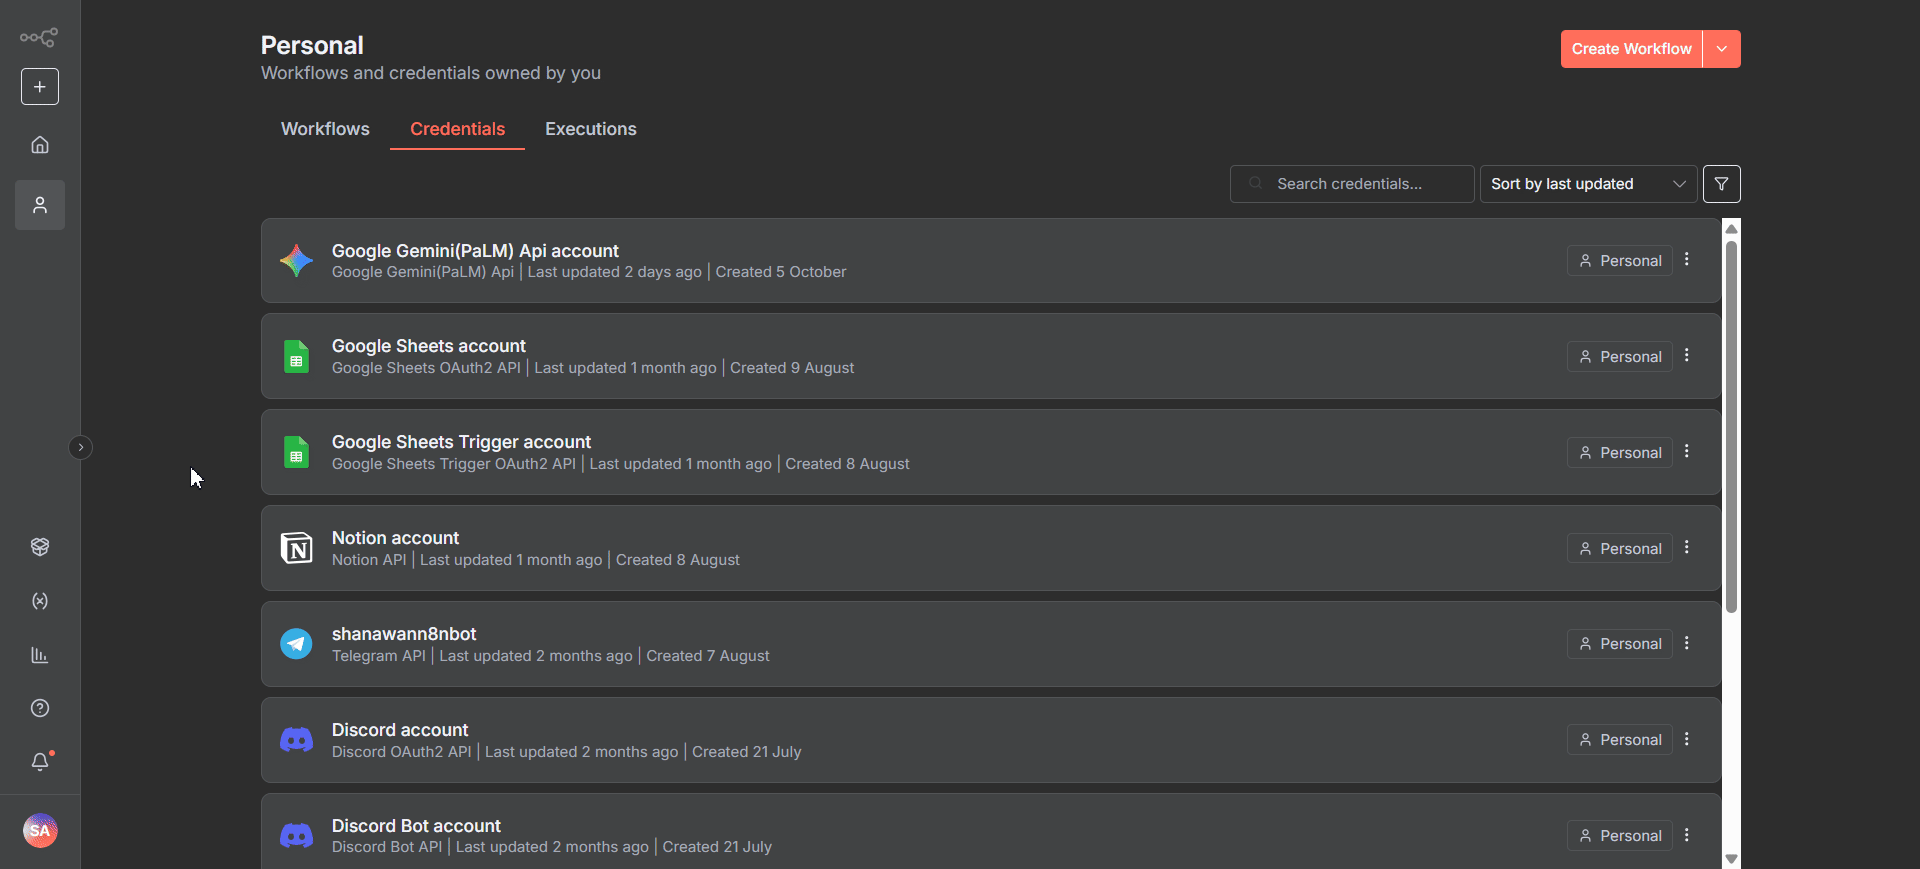1920x869 pixels.
Task: Switch to the Executions tab
Action: [590, 129]
